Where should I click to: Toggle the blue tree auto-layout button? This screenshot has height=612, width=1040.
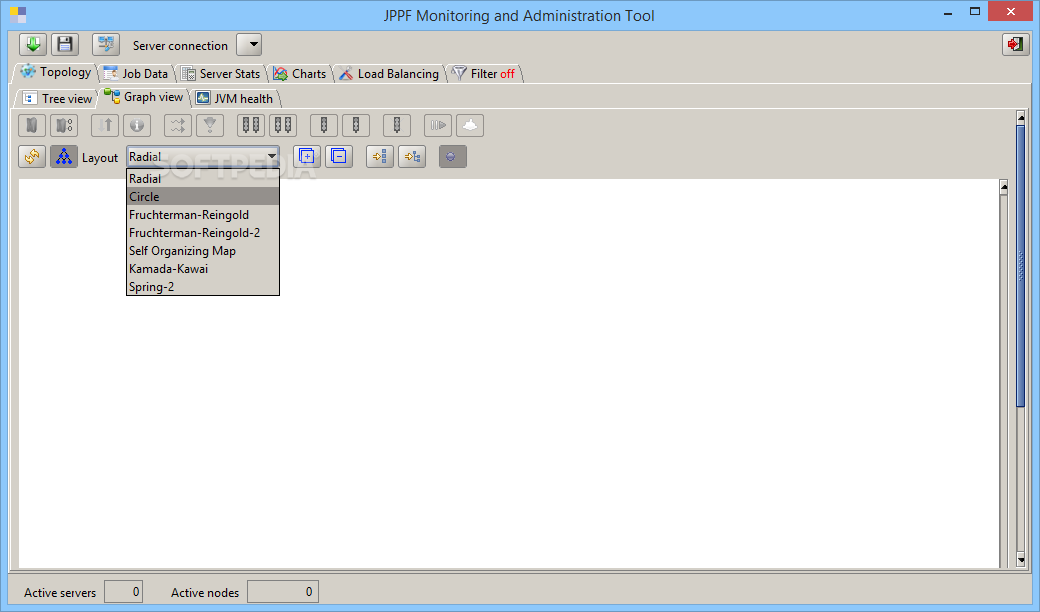64,156
